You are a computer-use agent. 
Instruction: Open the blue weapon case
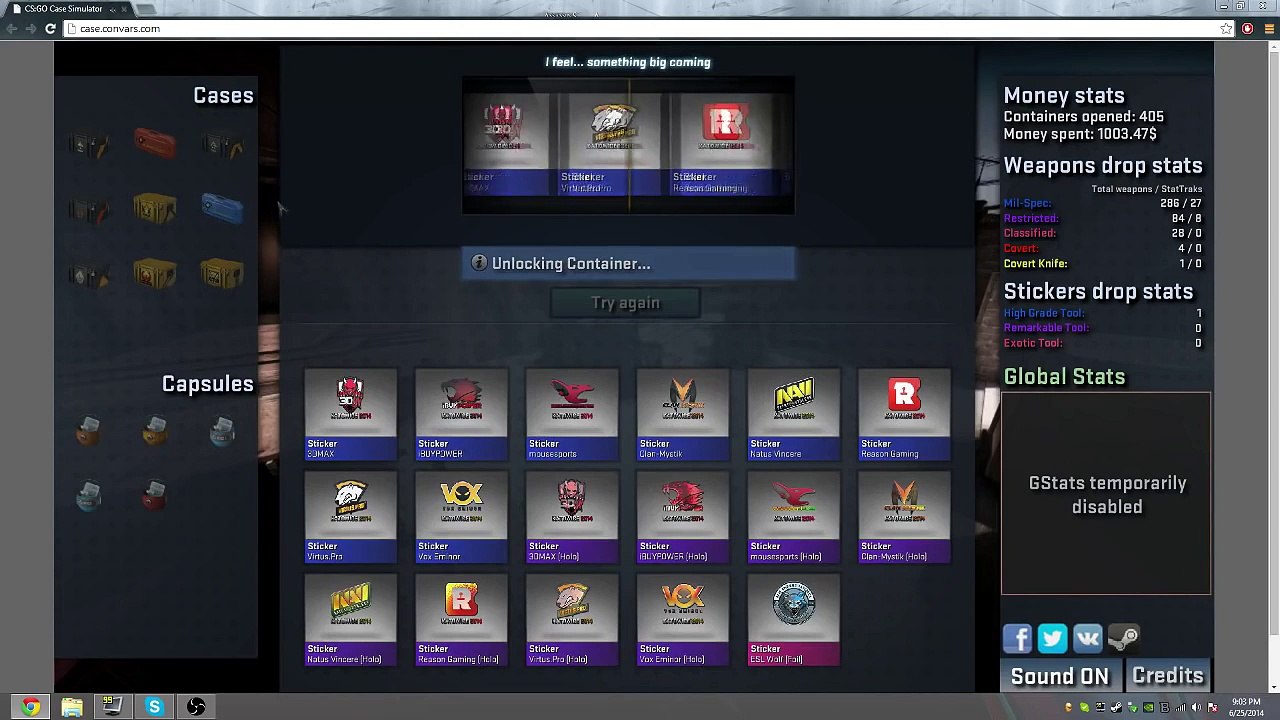(x=222, y=208)
